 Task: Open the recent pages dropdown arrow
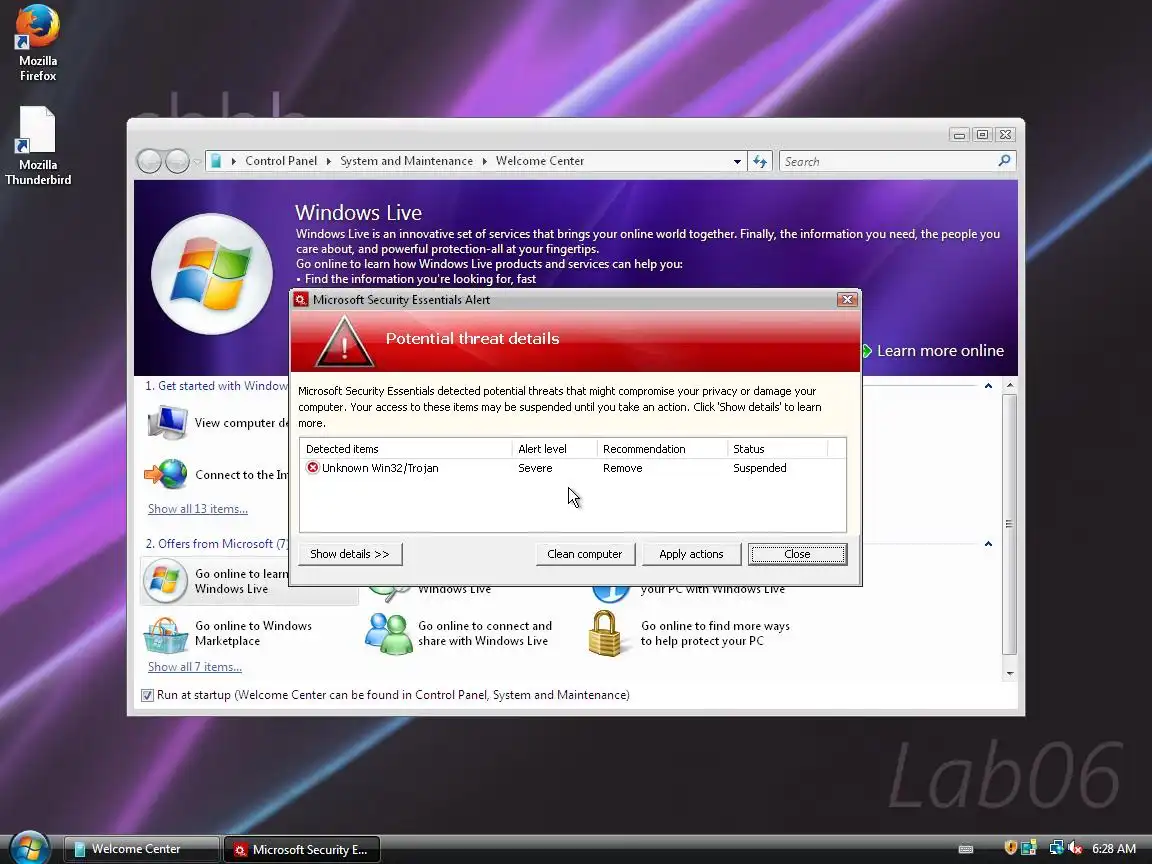click(x=197, y=161)
